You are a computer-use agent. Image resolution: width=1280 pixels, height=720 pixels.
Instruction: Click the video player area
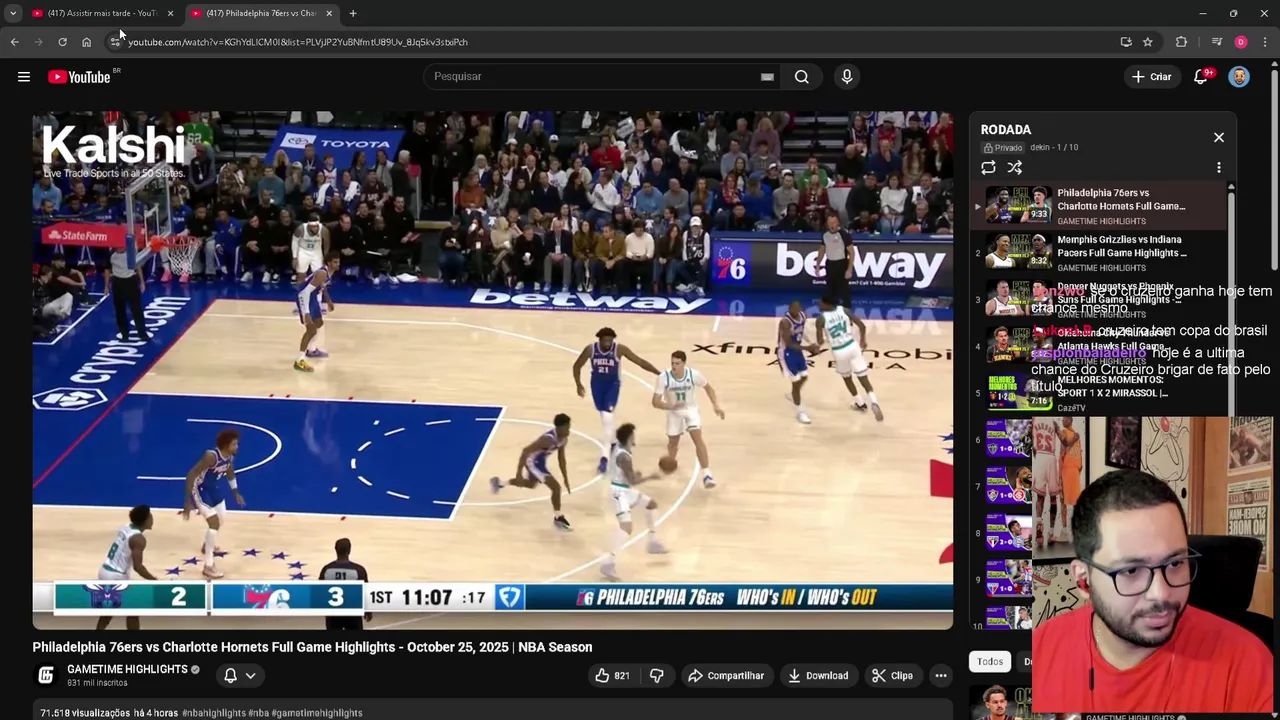coord(492,370)
